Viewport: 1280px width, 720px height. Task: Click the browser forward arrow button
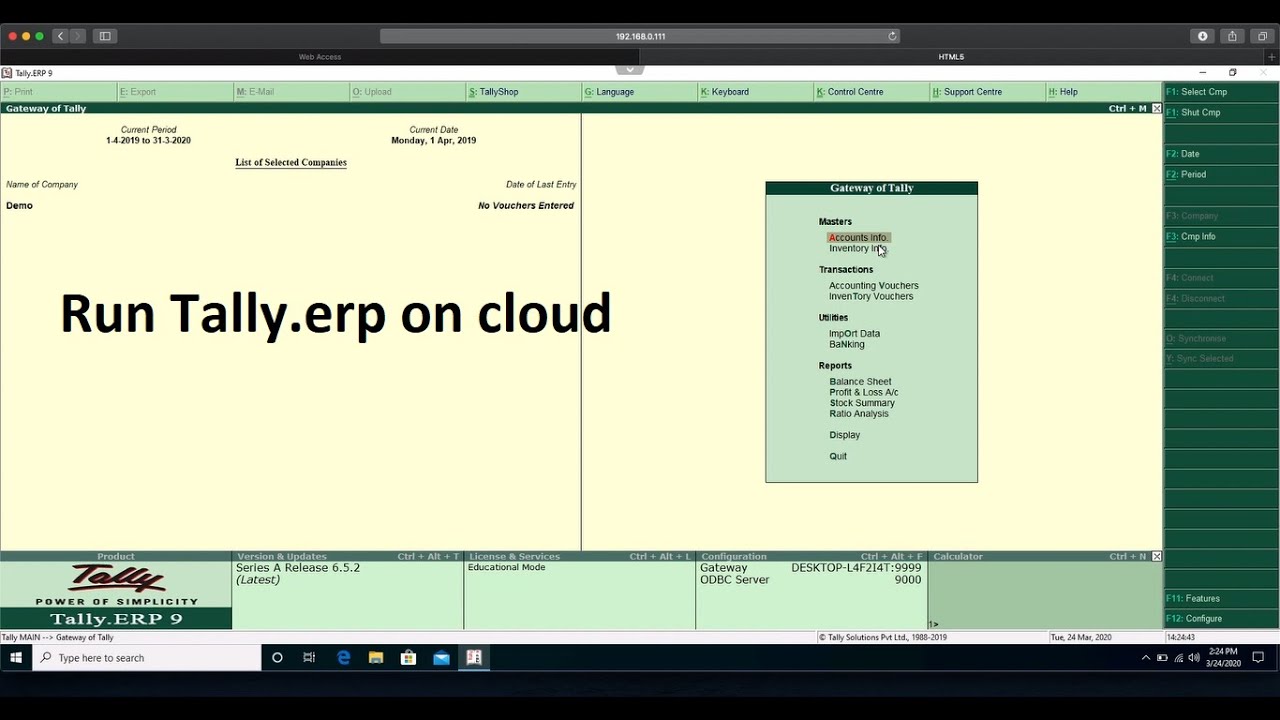(77, 36)
